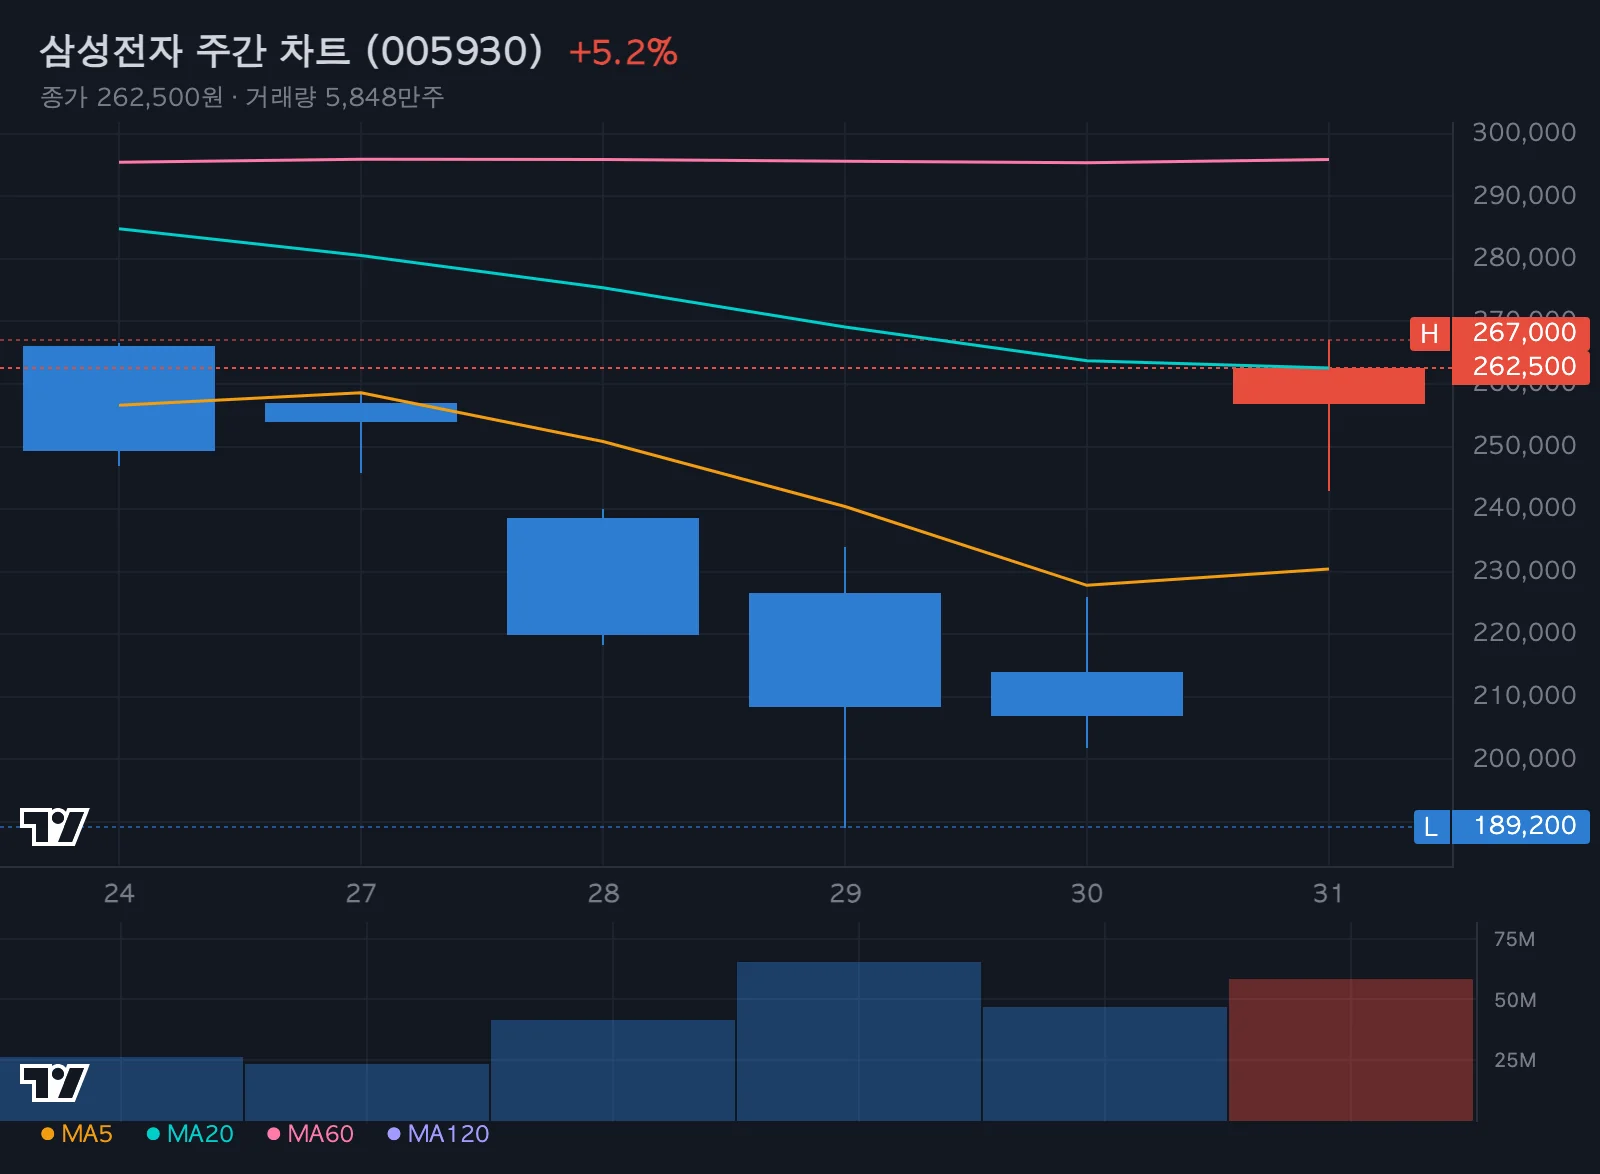Click the +5.2% change percentage
The height and width of the screenshot is (1174, 1600).
pyautogui.click(x=623, y=53)
